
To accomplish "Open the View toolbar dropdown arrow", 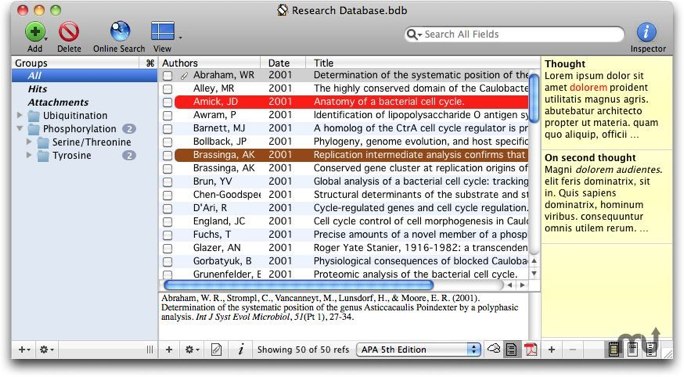I will (180, 38).
